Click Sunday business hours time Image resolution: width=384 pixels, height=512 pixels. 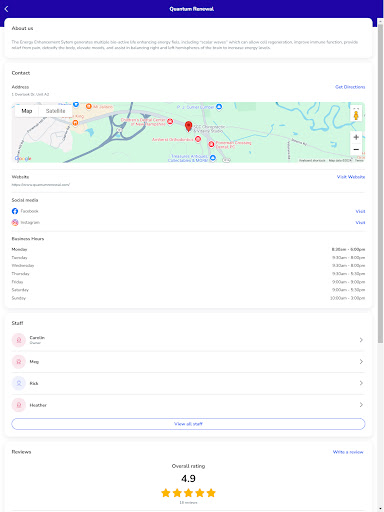pos(348,298)
